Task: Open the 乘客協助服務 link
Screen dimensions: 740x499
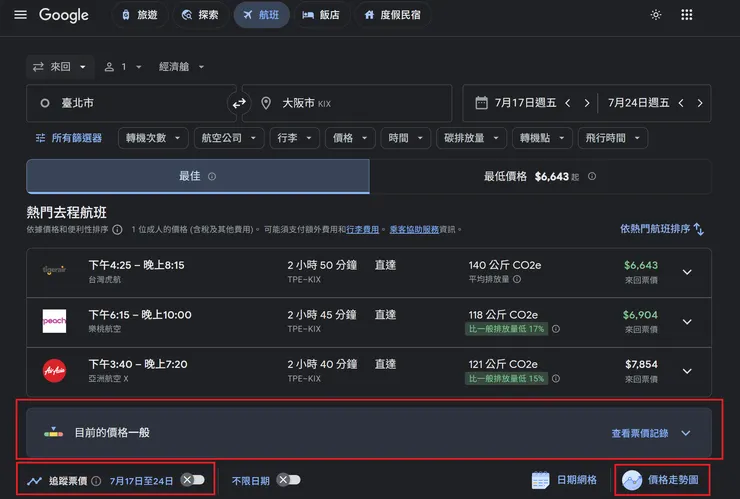Action: coord(414,229)
